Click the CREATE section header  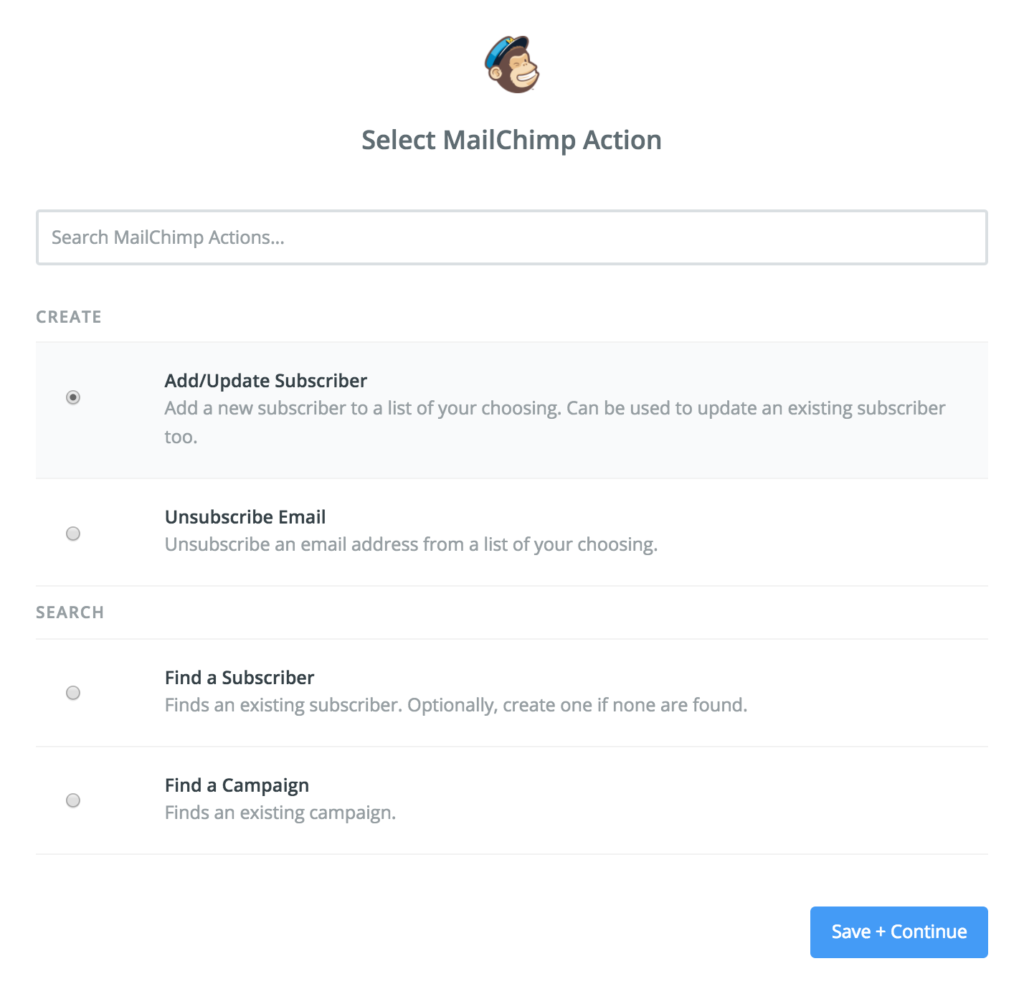pyautogui.click(x=68, y=316)
